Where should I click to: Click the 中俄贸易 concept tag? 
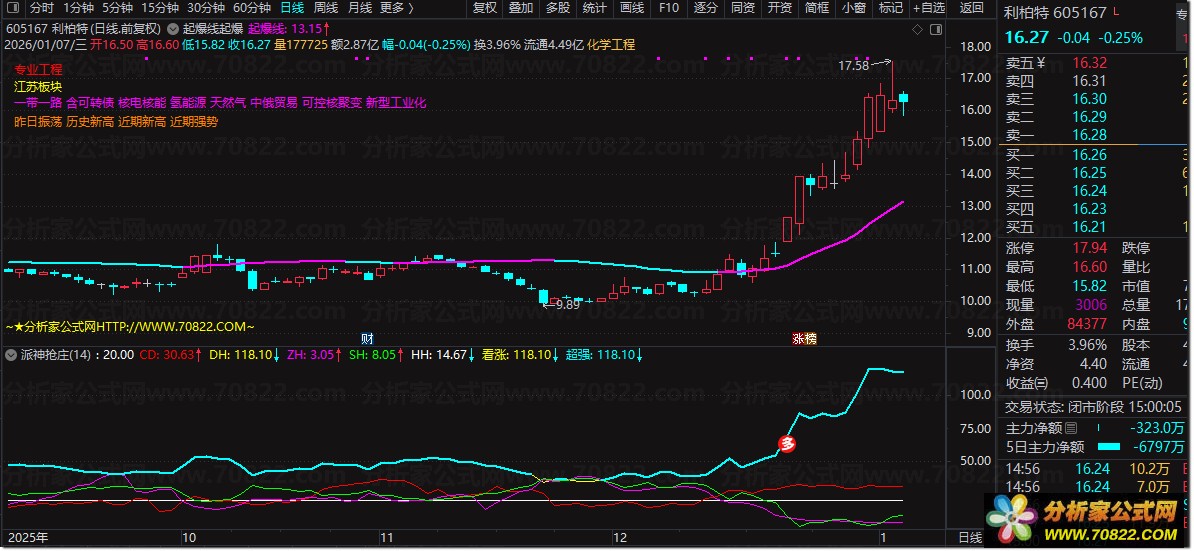point(274,104)
